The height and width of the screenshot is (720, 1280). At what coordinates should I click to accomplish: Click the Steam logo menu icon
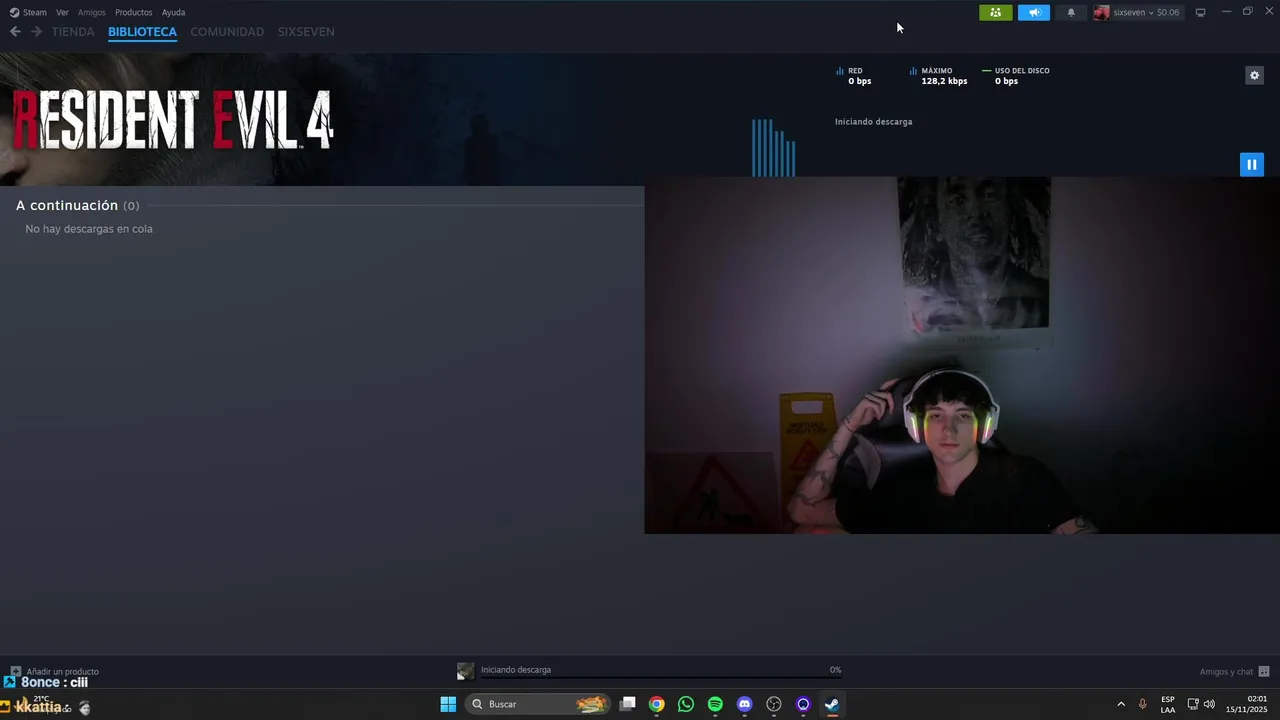point(14,12)
